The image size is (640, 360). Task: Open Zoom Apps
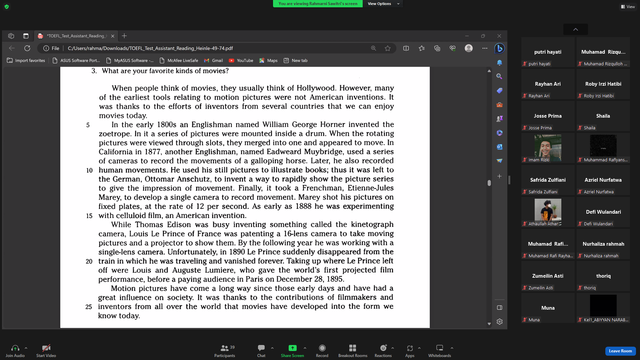point(410,350)
